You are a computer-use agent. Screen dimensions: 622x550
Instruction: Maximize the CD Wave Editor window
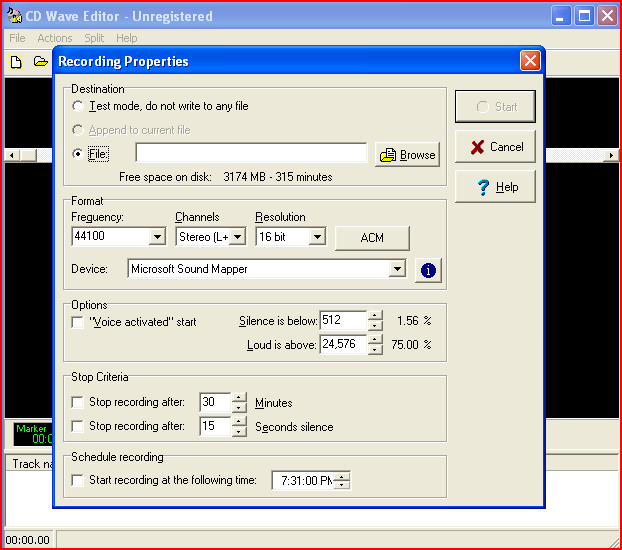pyautogui.click(x=584, y=16)
